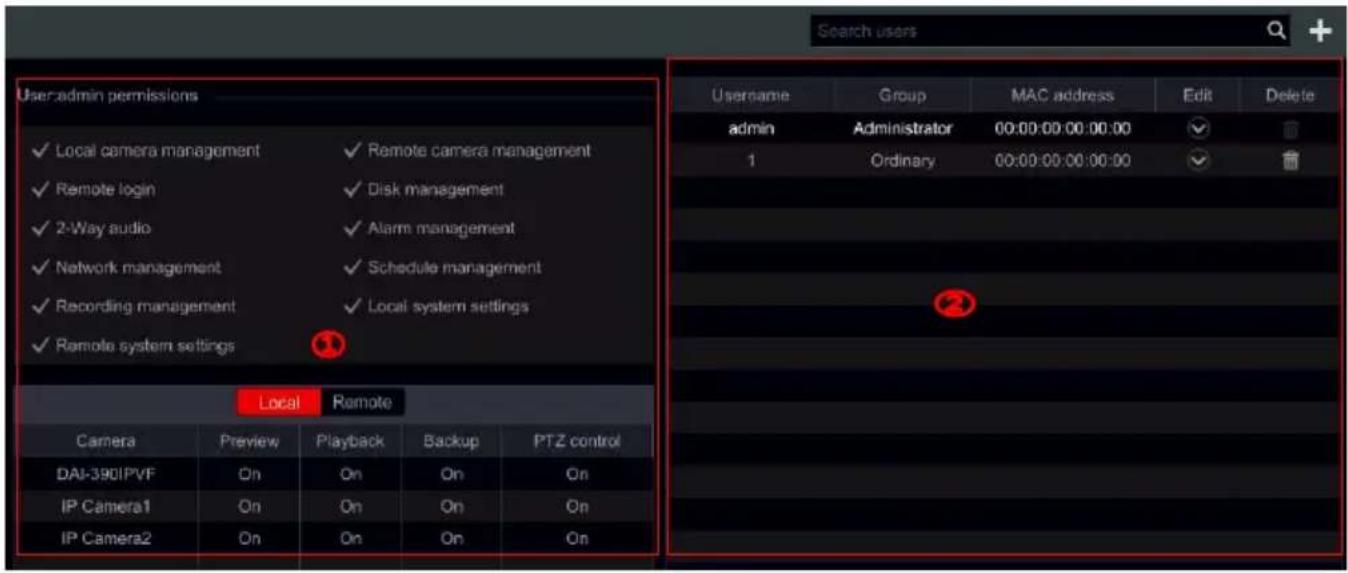The image size is (1348, 573).
Task: Toggle Alarm management permission
Action: pyautogui.click(x=429, y=228)
